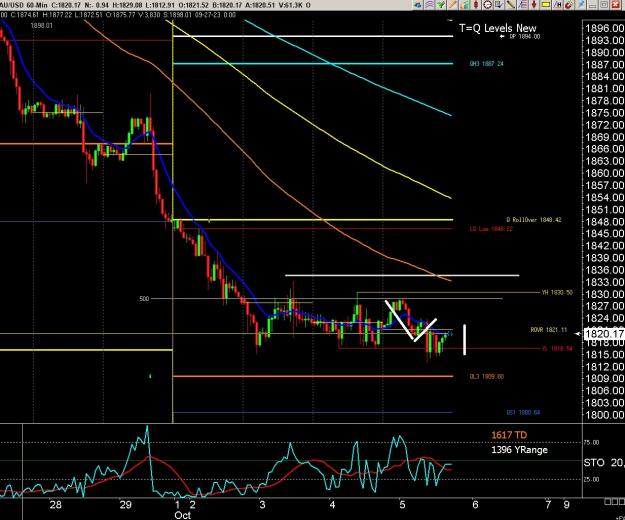Click the QH3 1887.24 cyan level label
Screen dimensions: 625x520
point(486,63)
